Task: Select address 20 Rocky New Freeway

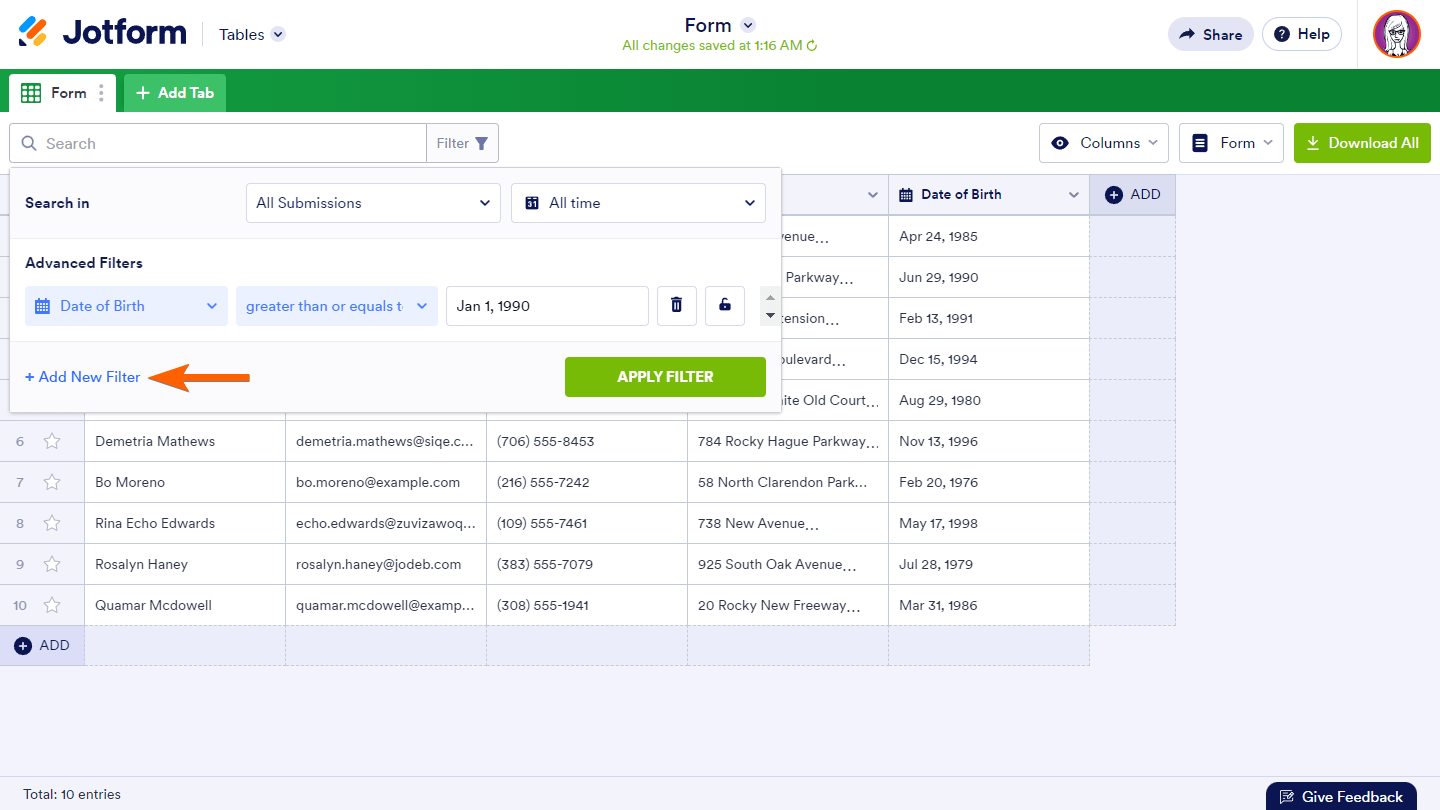Action: click(x=788, y=605)
